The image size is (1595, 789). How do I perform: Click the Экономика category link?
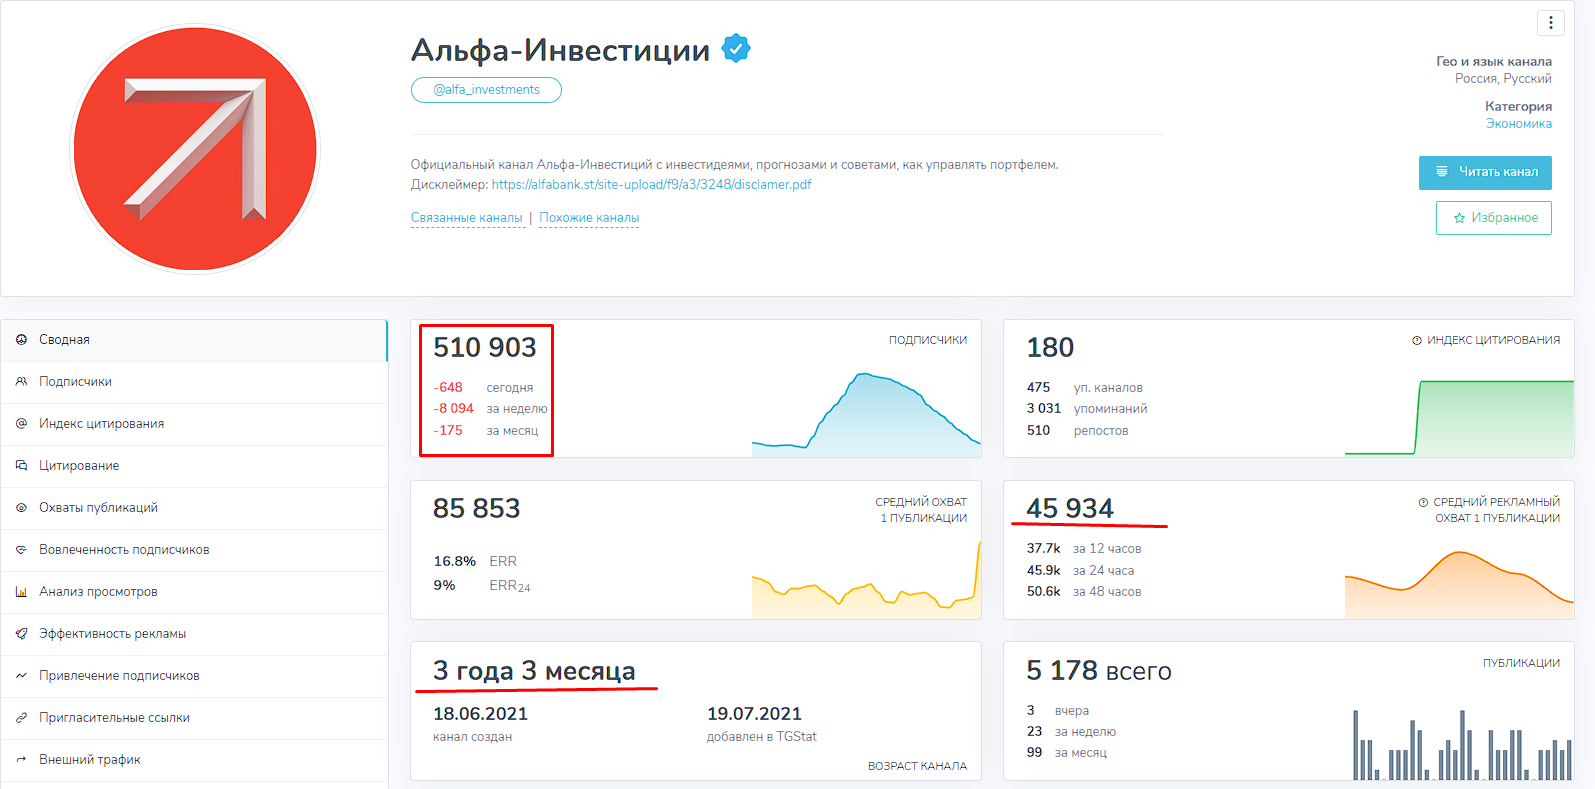point(1518,124)
